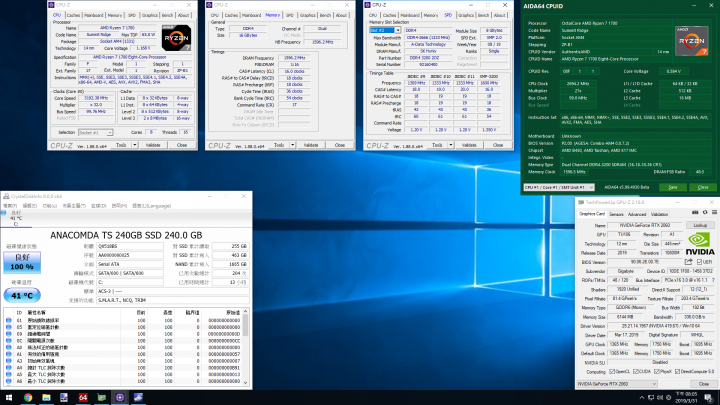
Task: Toggle the PhysX checkbox
Action: pyautogui.click(x=657, y=372)
